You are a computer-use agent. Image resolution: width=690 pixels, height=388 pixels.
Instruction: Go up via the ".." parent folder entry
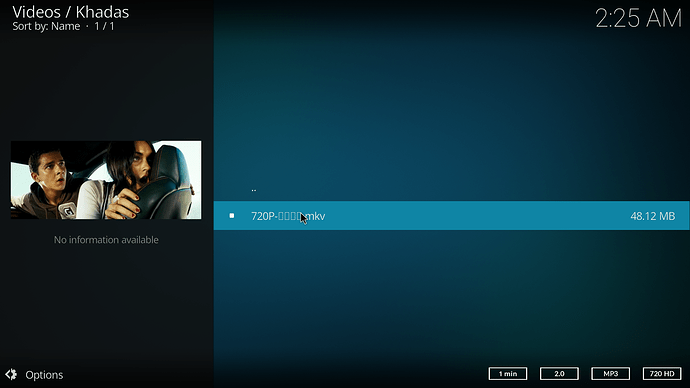254,190
